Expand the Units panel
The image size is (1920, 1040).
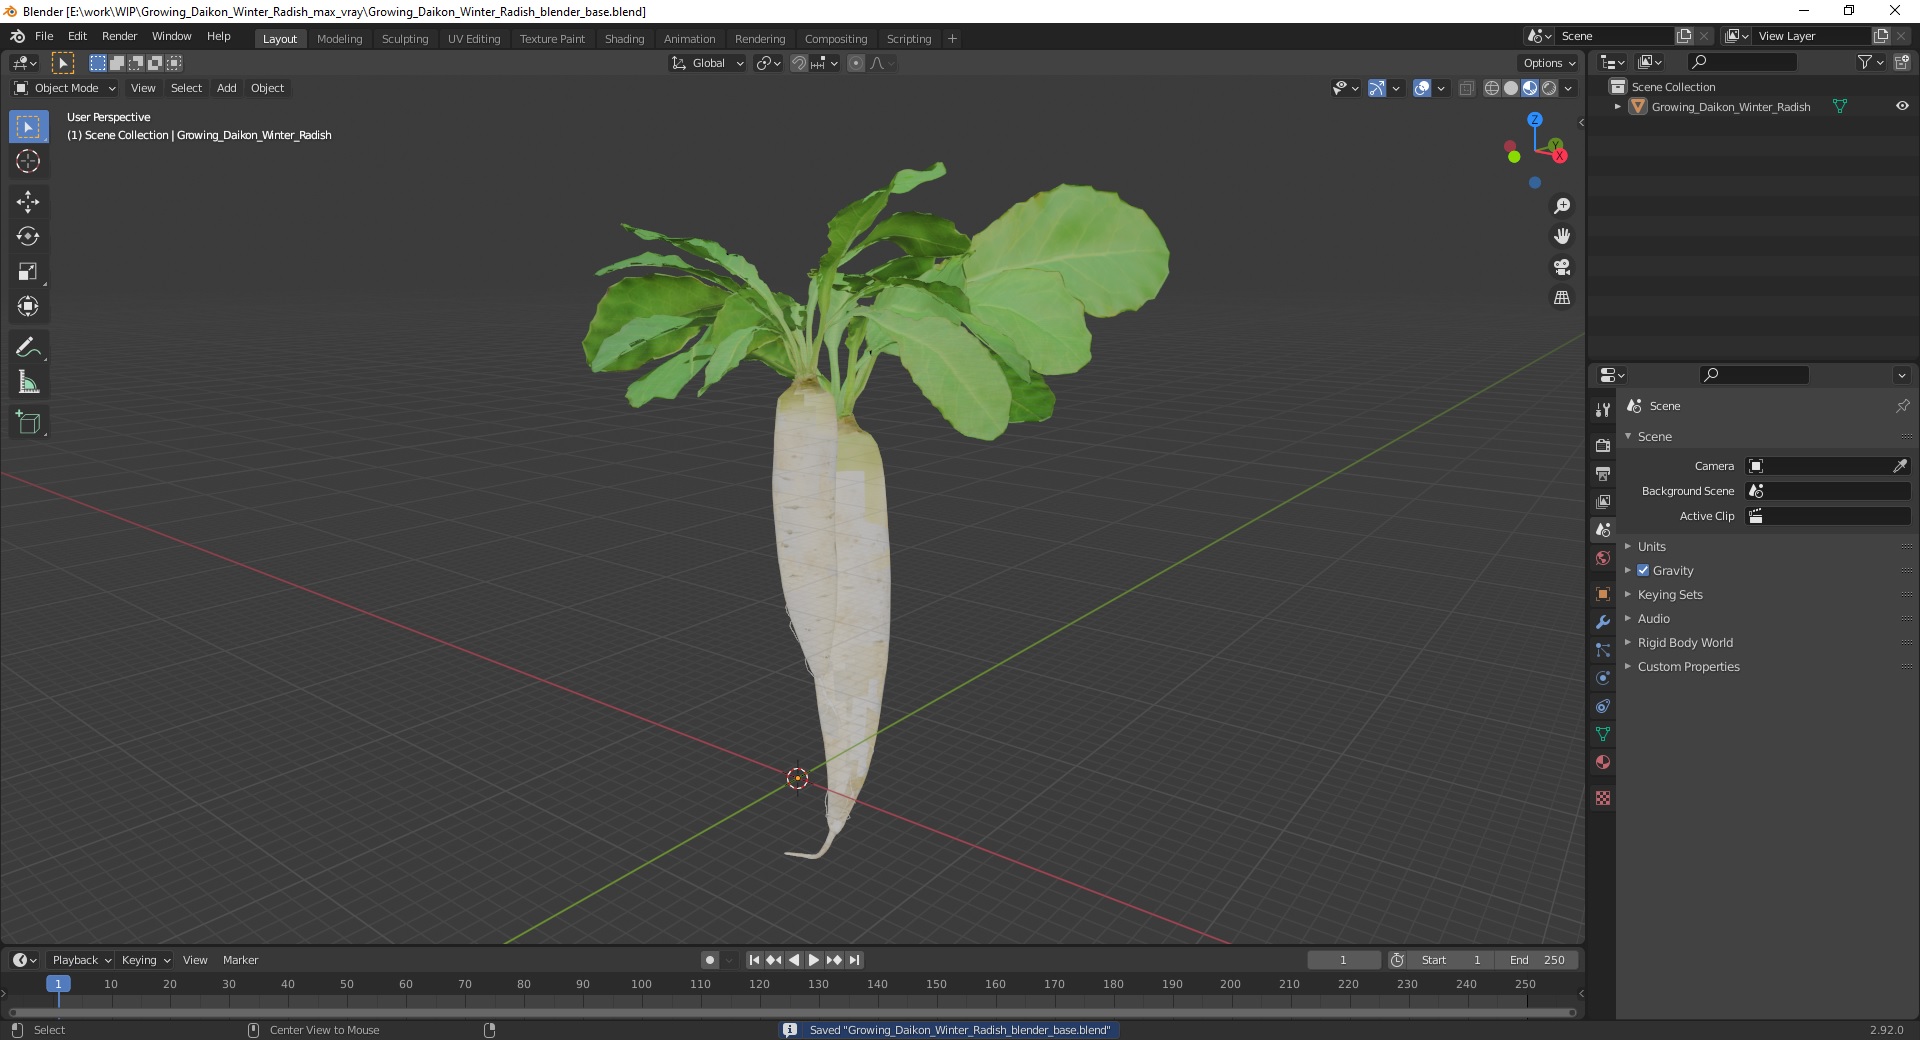click(1651, 546)
